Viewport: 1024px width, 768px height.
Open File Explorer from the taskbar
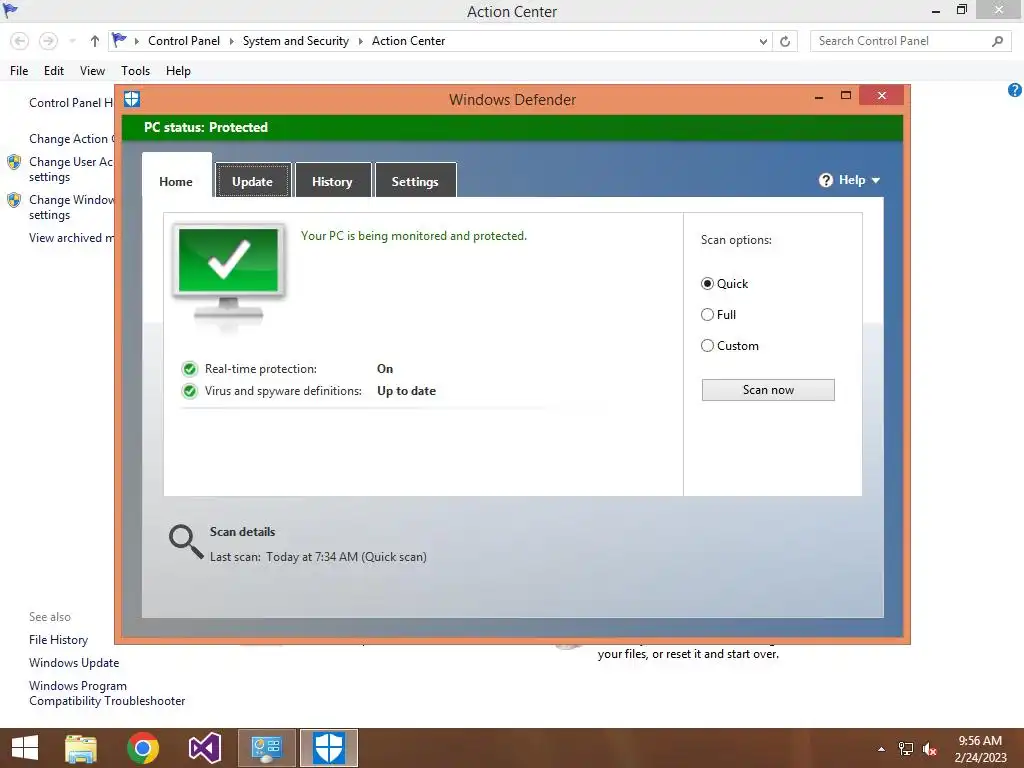(x=81, y=748)
